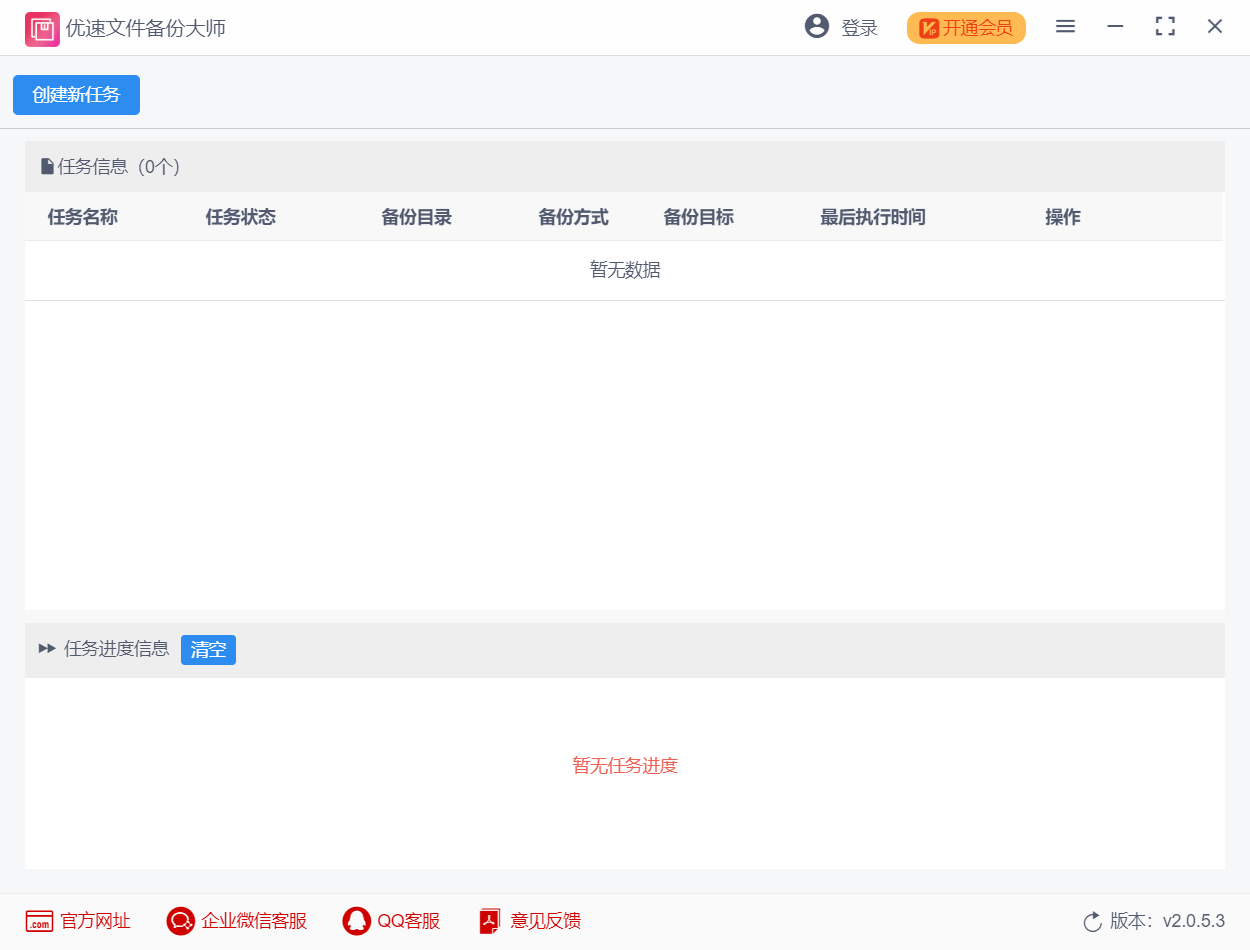Click the 任务进度信息 heading text
The image size is (1250, 950).
(117, 649)
